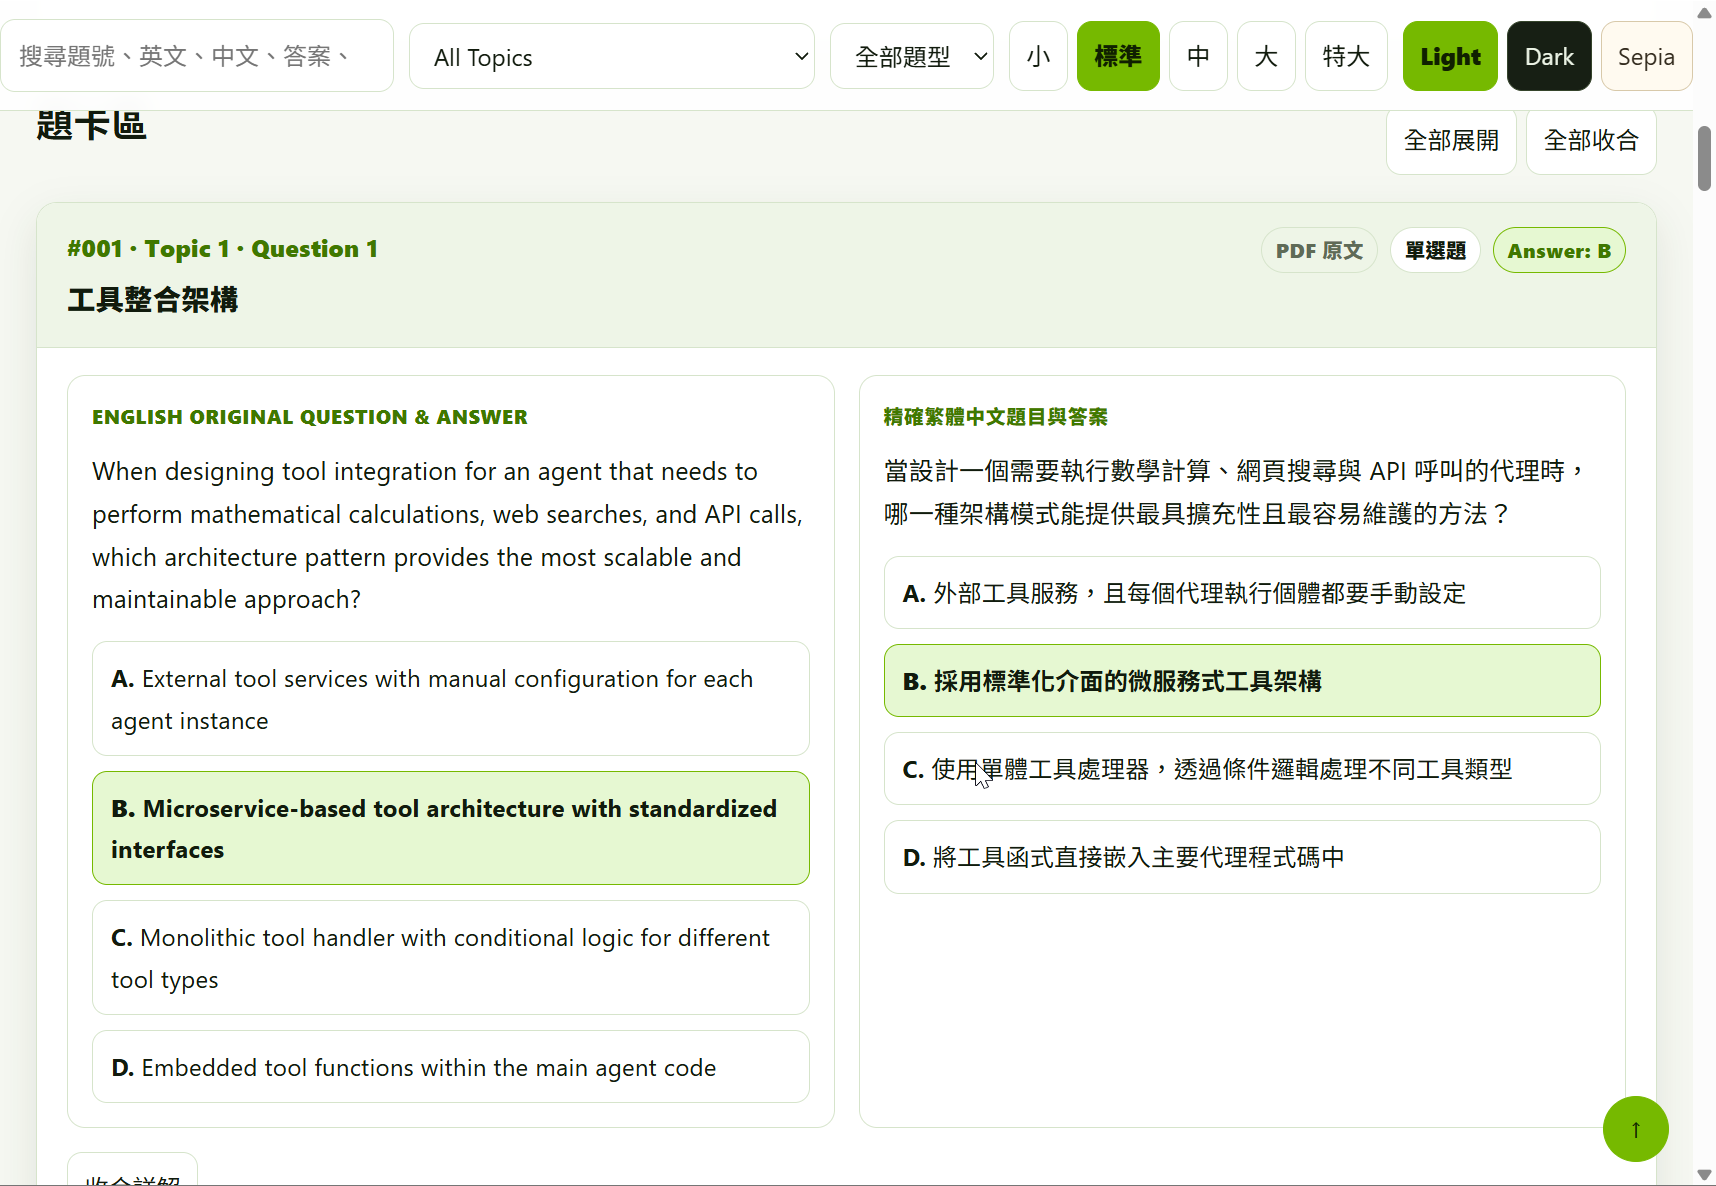Click the 精確繁體中文題目與答案 heading
Screen dimensions: 1716x1186
996,417
